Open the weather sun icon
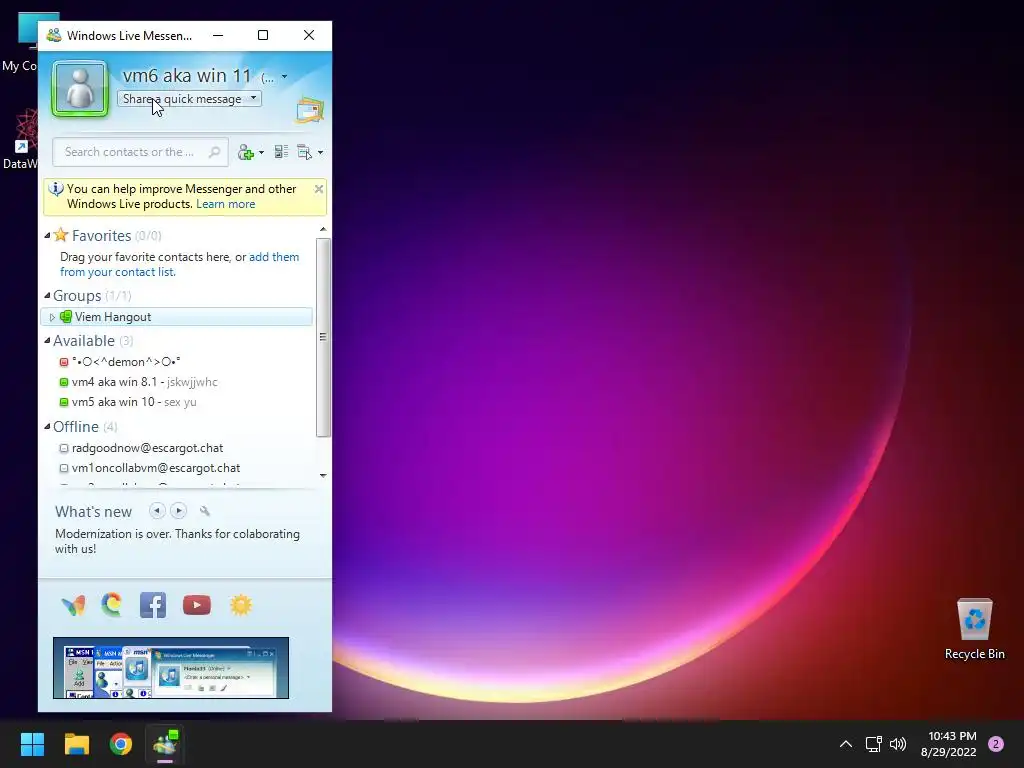This screenshot has height=768, width=1024. coord(241,605)
